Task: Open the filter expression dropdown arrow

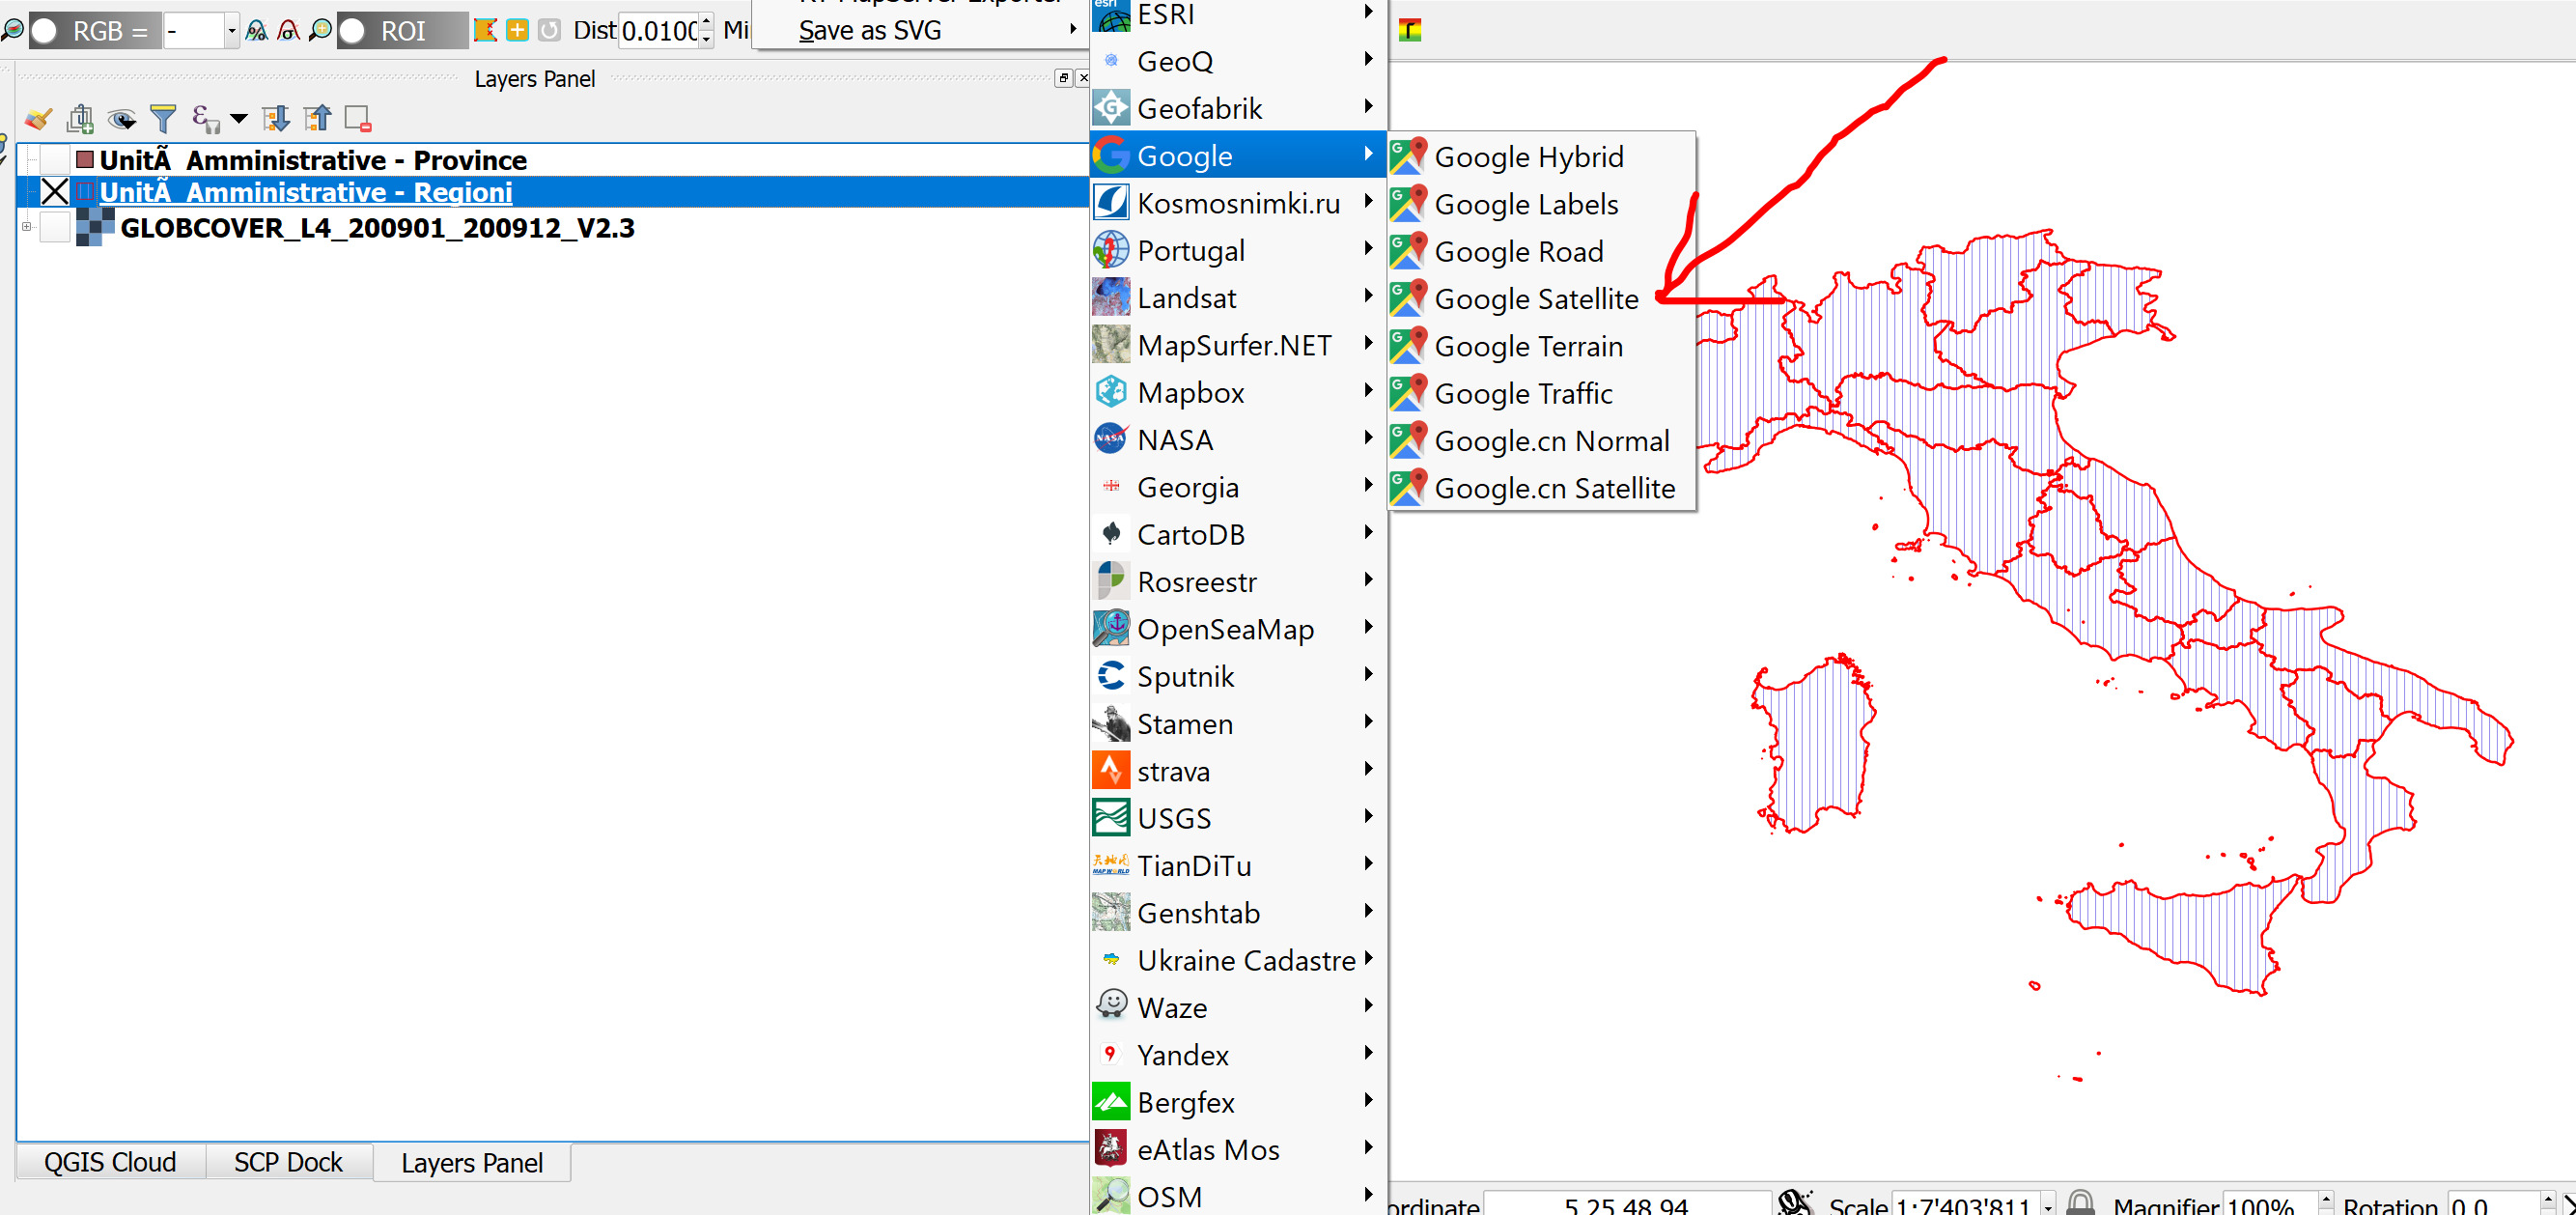Action: 238,119
